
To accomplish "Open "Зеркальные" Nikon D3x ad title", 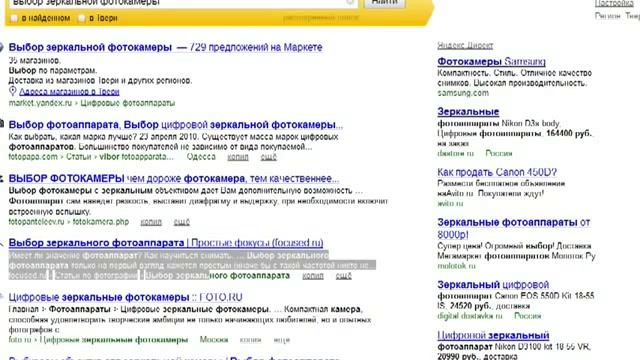I will click(468, 111).
